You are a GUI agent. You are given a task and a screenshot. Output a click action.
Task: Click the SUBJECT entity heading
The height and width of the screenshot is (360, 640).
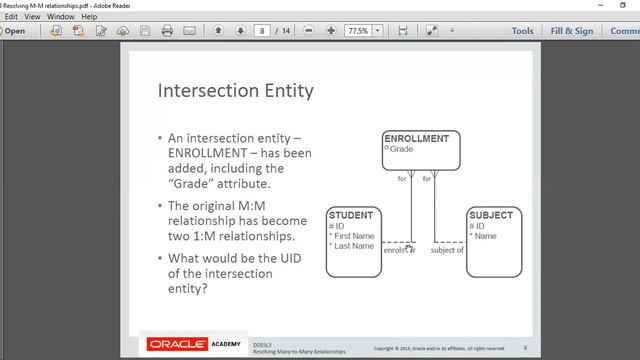pyautogui.click(x=491, y=216)
